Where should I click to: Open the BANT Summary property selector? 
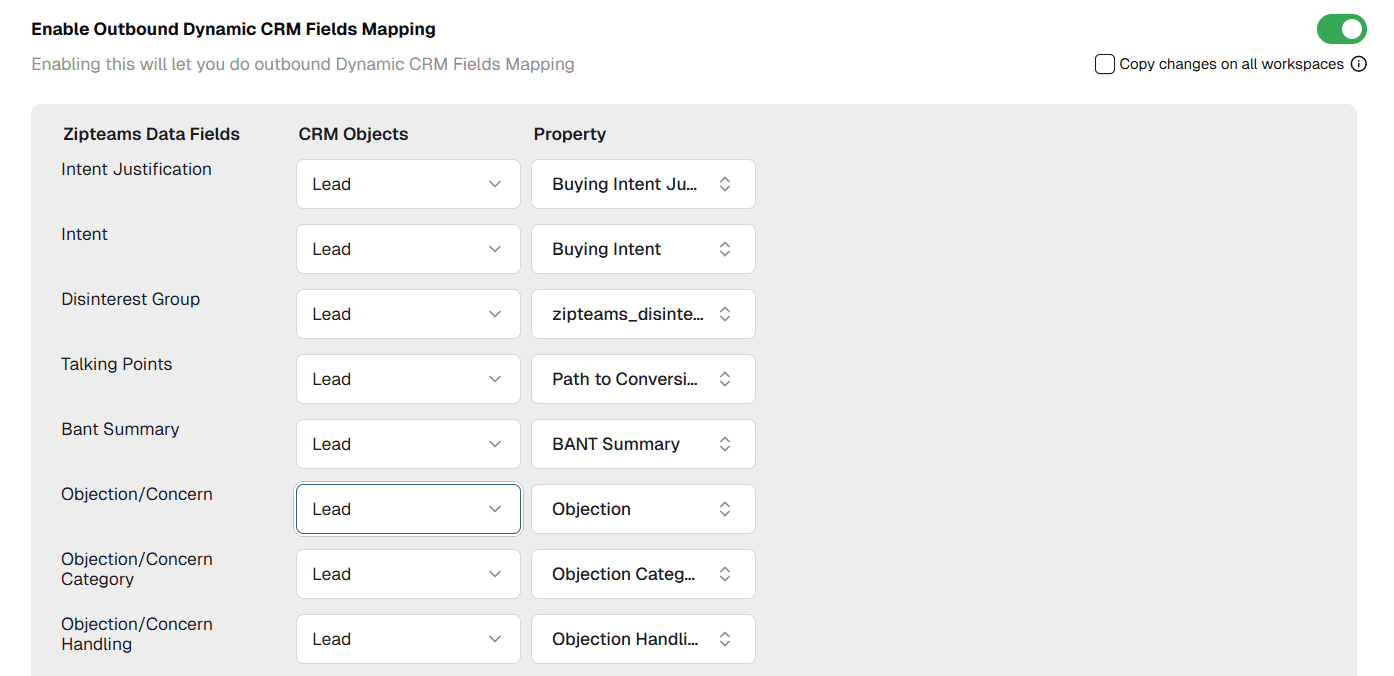pyautogui.click(x=643, y=444)
